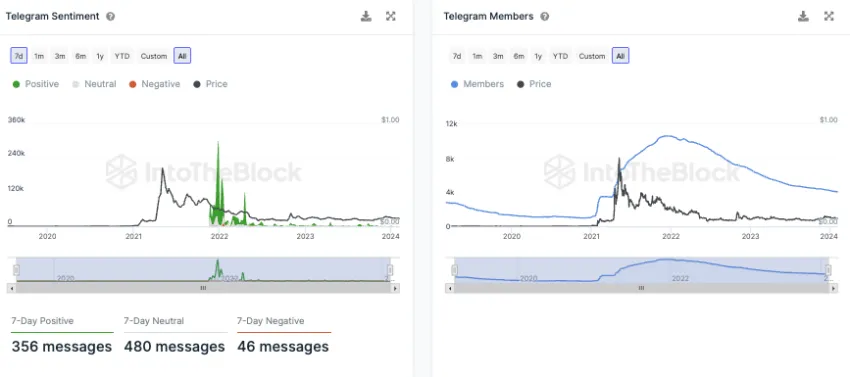Image resolution: width=850 pixels, height=377 pixels.
Task: Toggle Neutral series in Sentiment legend
Action: point(94,84)
